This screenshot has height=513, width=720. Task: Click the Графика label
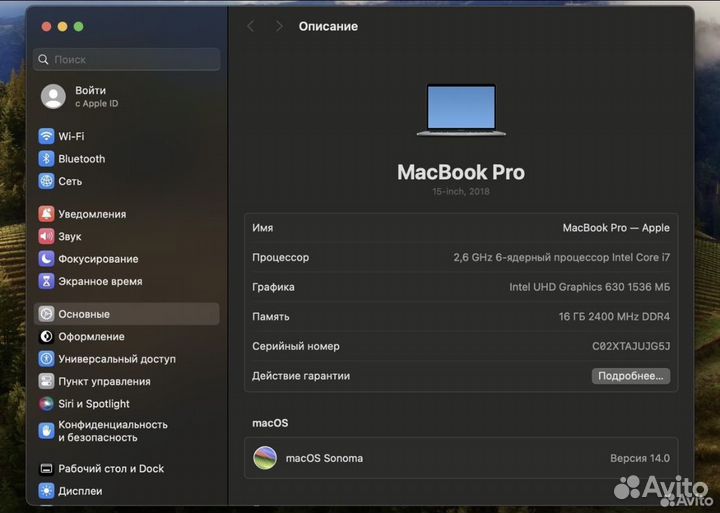point(273,287)
